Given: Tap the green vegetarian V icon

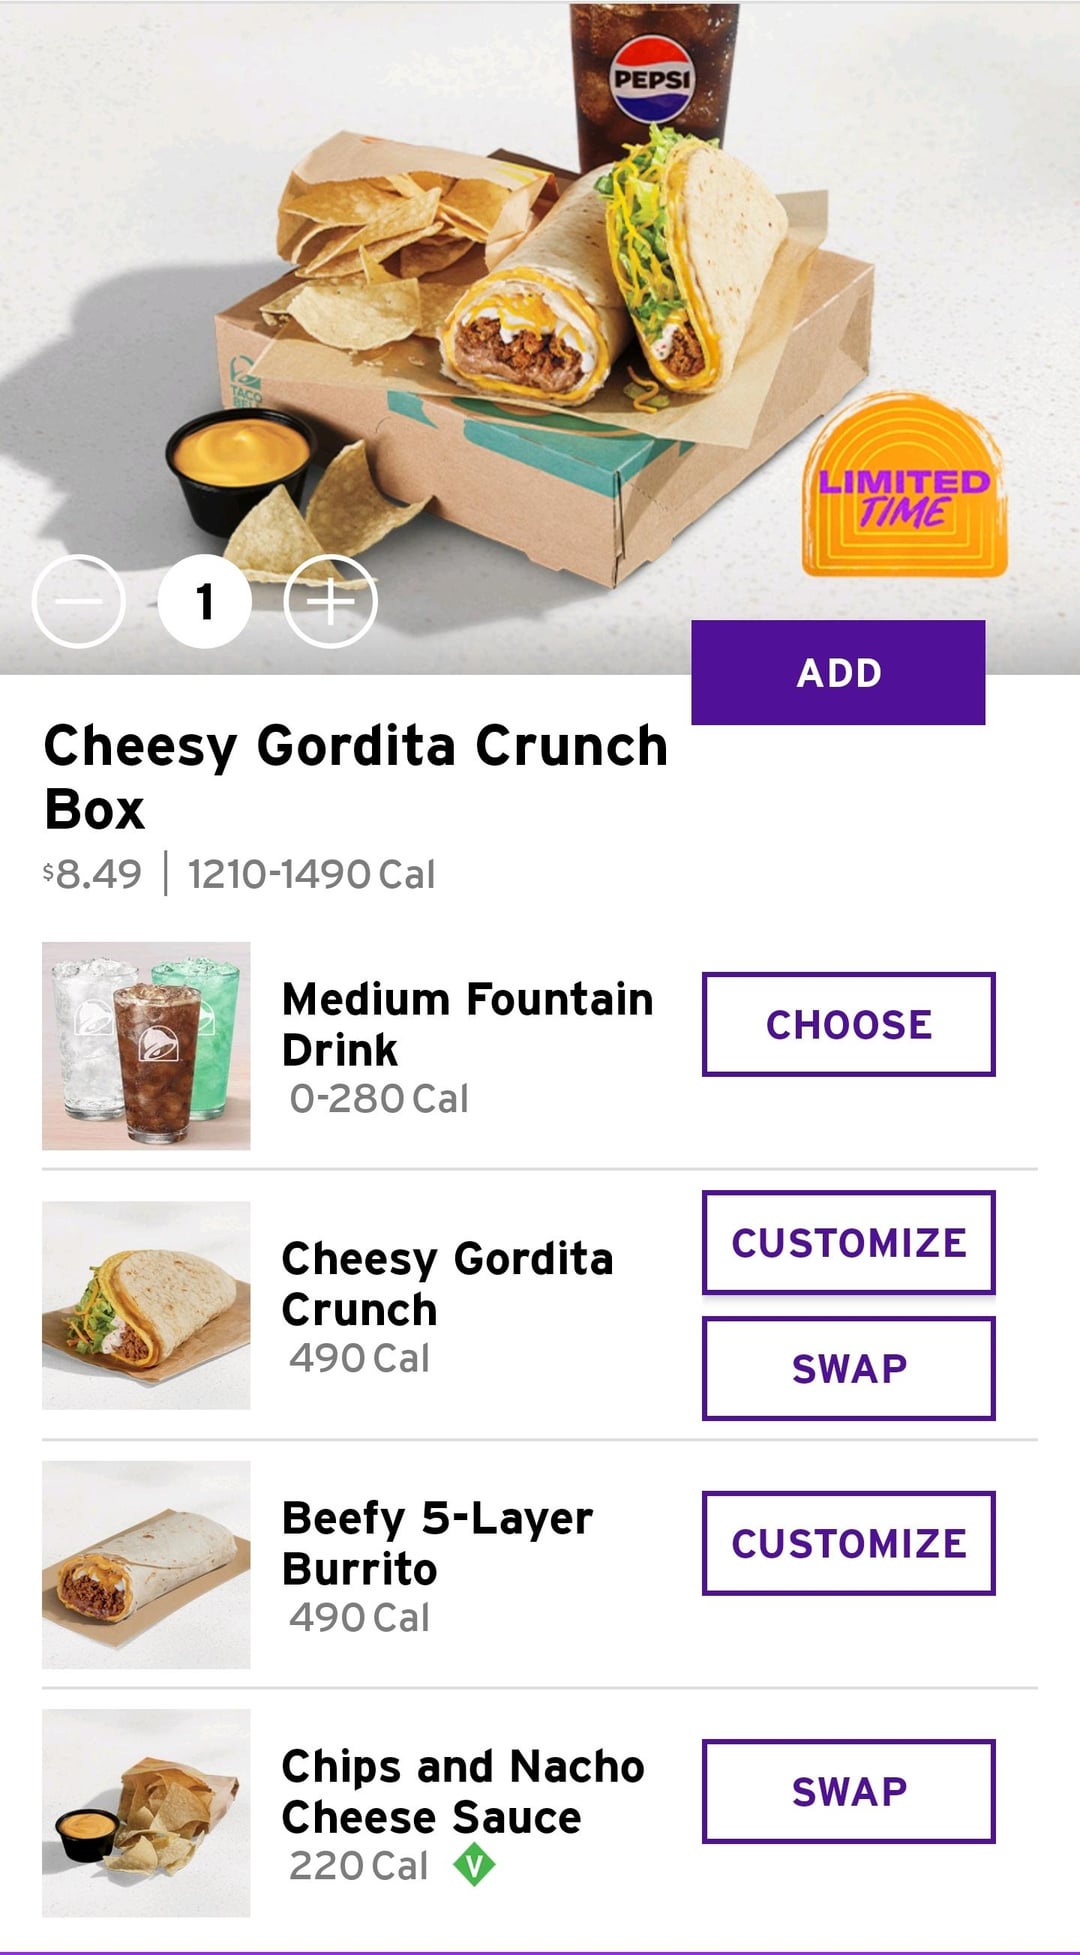Looking at the screenshot, I should [474, 1866].
